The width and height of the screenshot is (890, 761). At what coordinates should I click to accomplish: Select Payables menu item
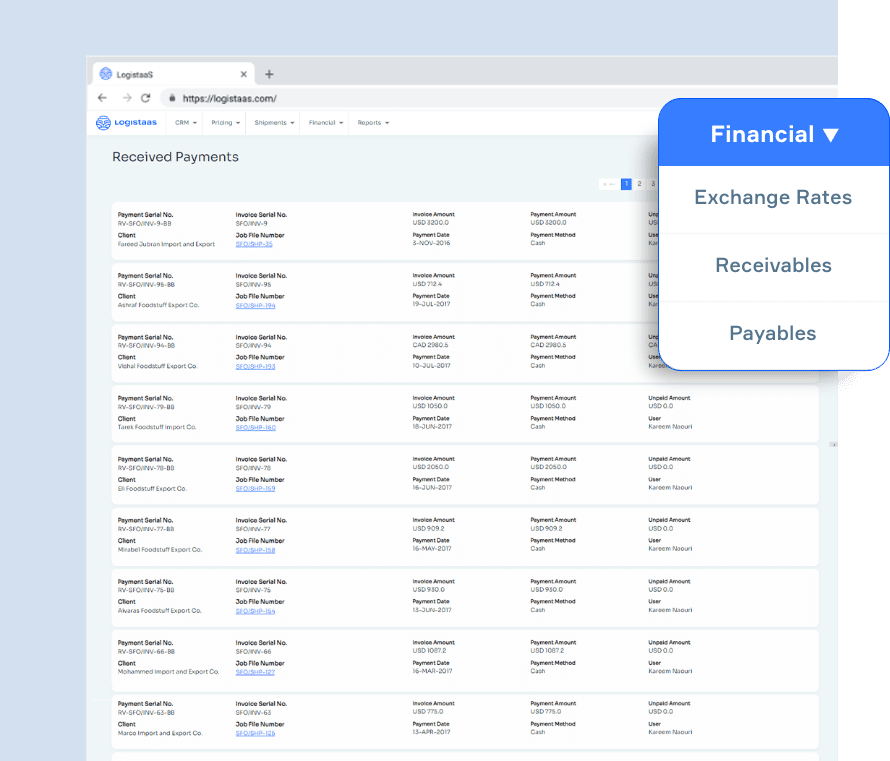pyautogui.click(x=773, y=333)
